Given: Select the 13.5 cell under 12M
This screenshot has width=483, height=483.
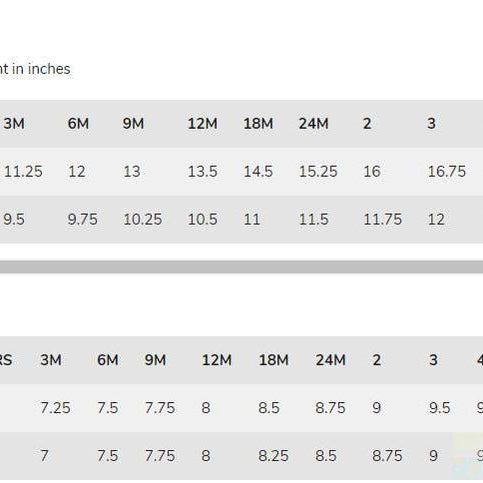Looking at the screenshot, I should 202,172.
